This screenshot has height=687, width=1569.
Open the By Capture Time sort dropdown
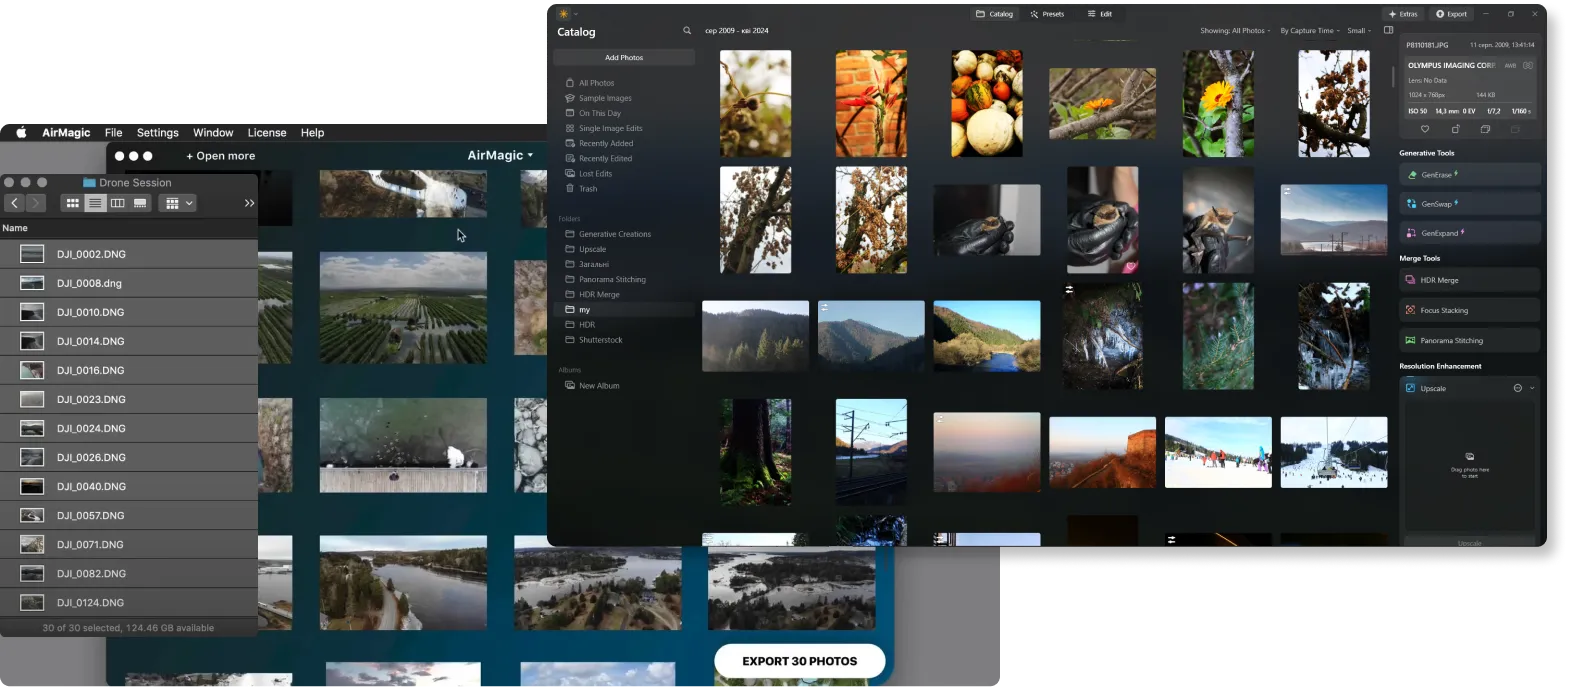(1310, 30)
